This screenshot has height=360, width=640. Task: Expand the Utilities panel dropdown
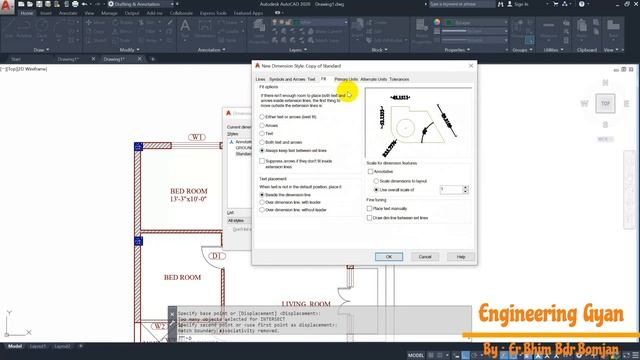pyautogui.click(x=553, y=50)
